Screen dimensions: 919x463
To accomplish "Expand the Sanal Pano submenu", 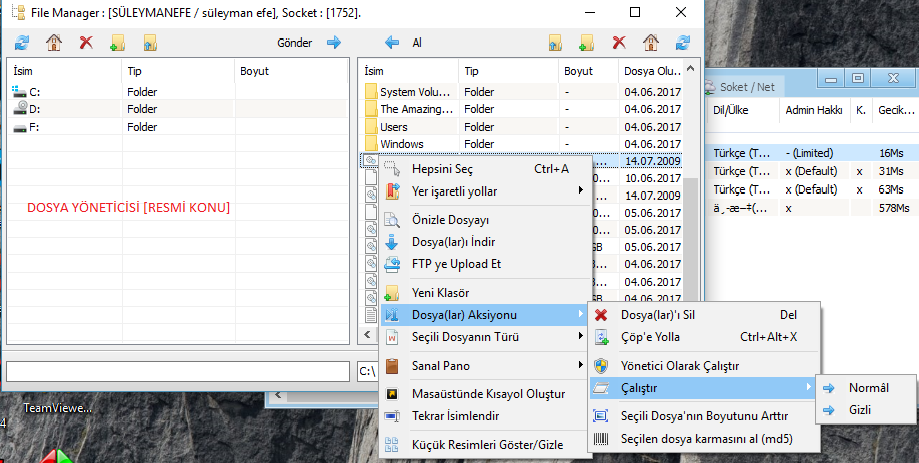I will pyautogui.click(x=485, y=366).
